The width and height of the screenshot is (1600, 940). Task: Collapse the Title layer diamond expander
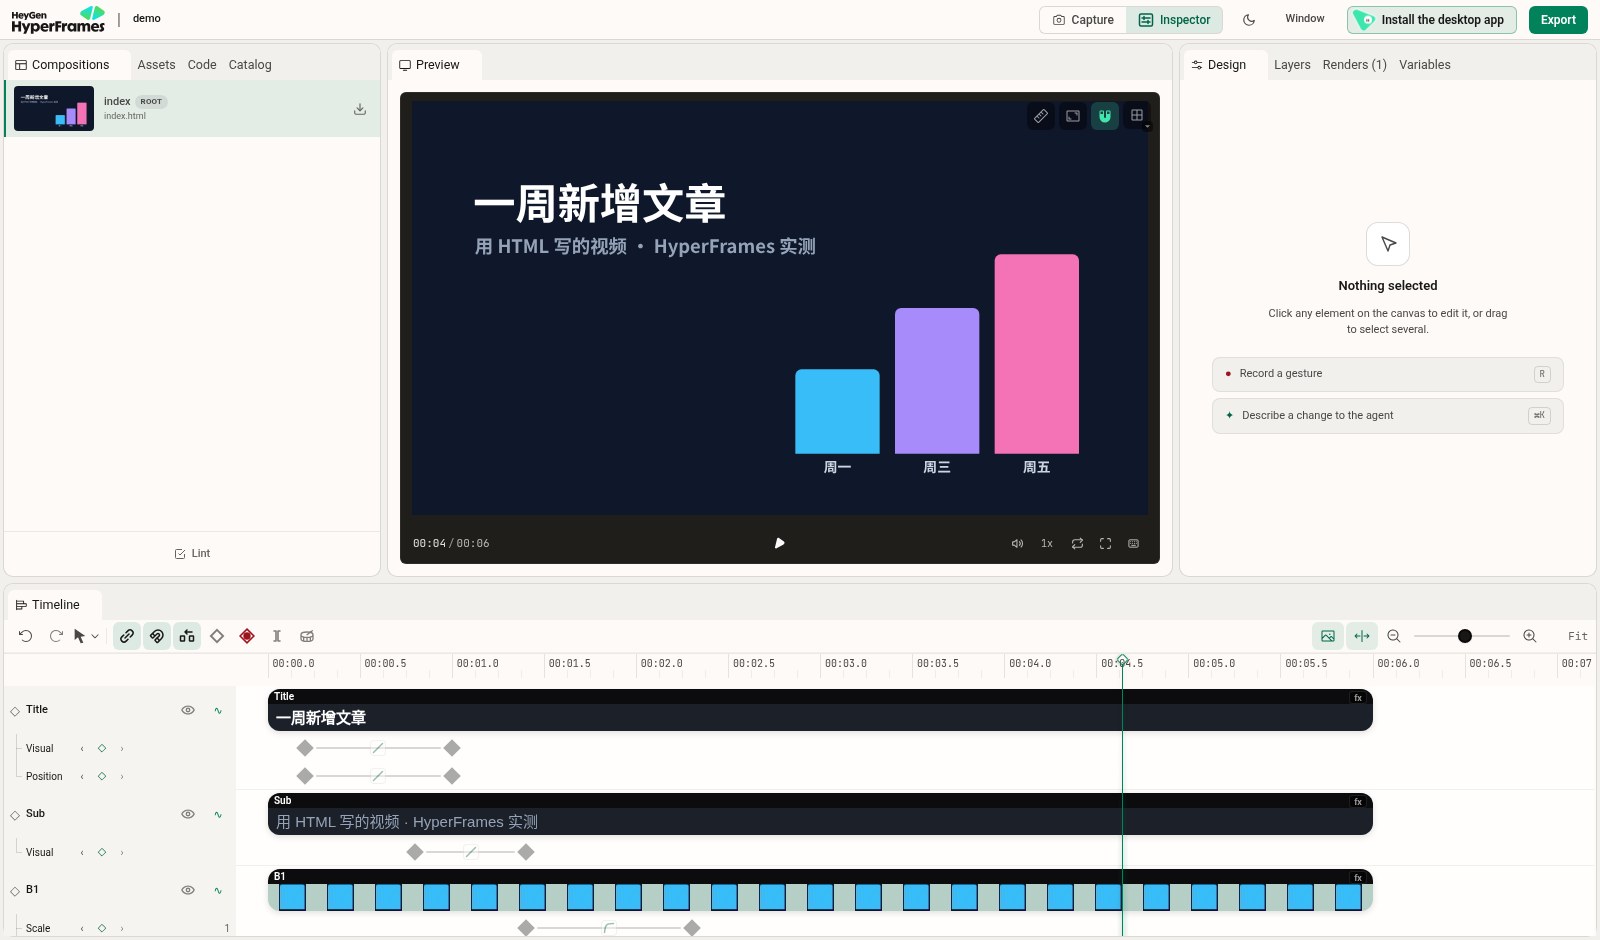point(15,711)
